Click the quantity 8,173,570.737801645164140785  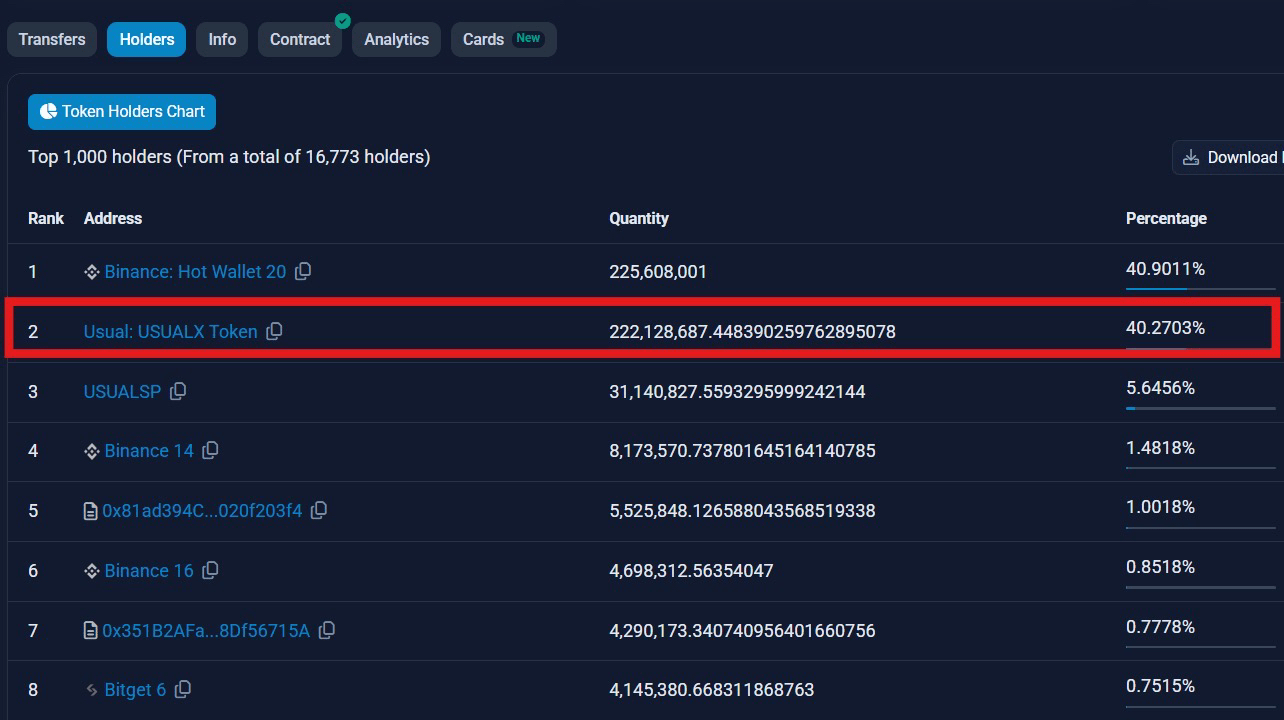click(x=742, y=451)
